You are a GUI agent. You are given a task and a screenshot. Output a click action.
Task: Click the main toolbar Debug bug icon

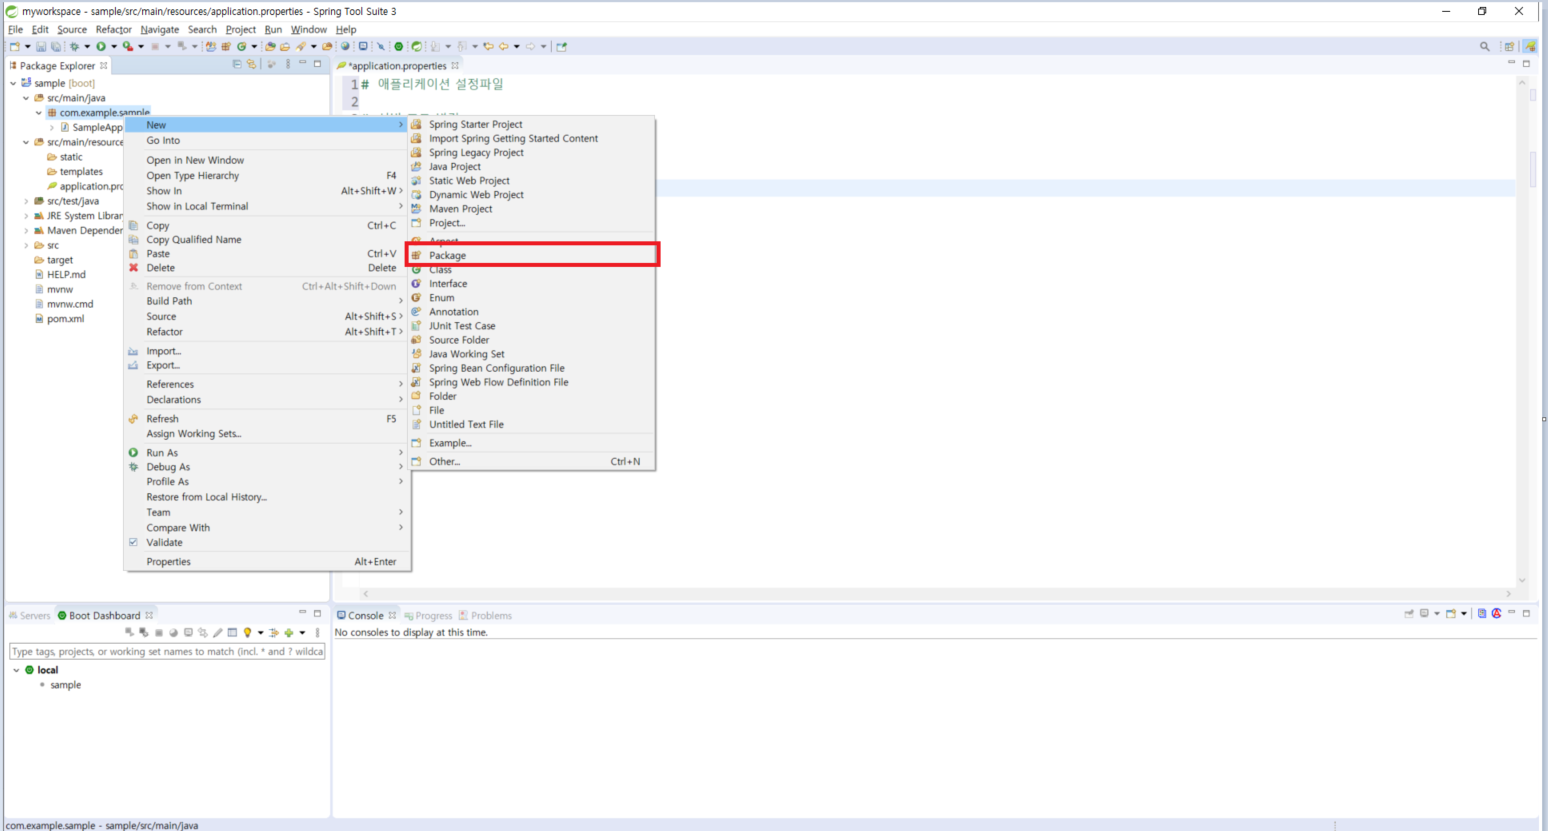coord(74,46)
